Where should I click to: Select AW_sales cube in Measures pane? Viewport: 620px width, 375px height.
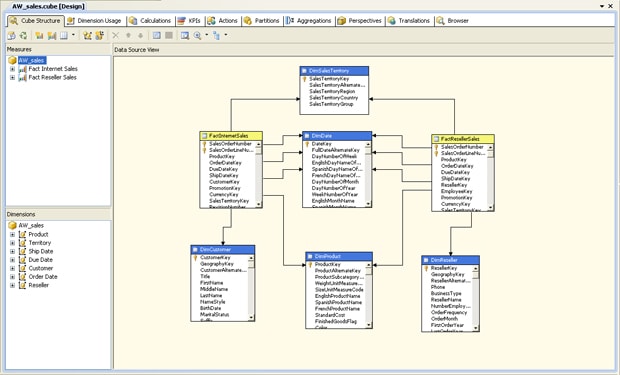point(32,60)
